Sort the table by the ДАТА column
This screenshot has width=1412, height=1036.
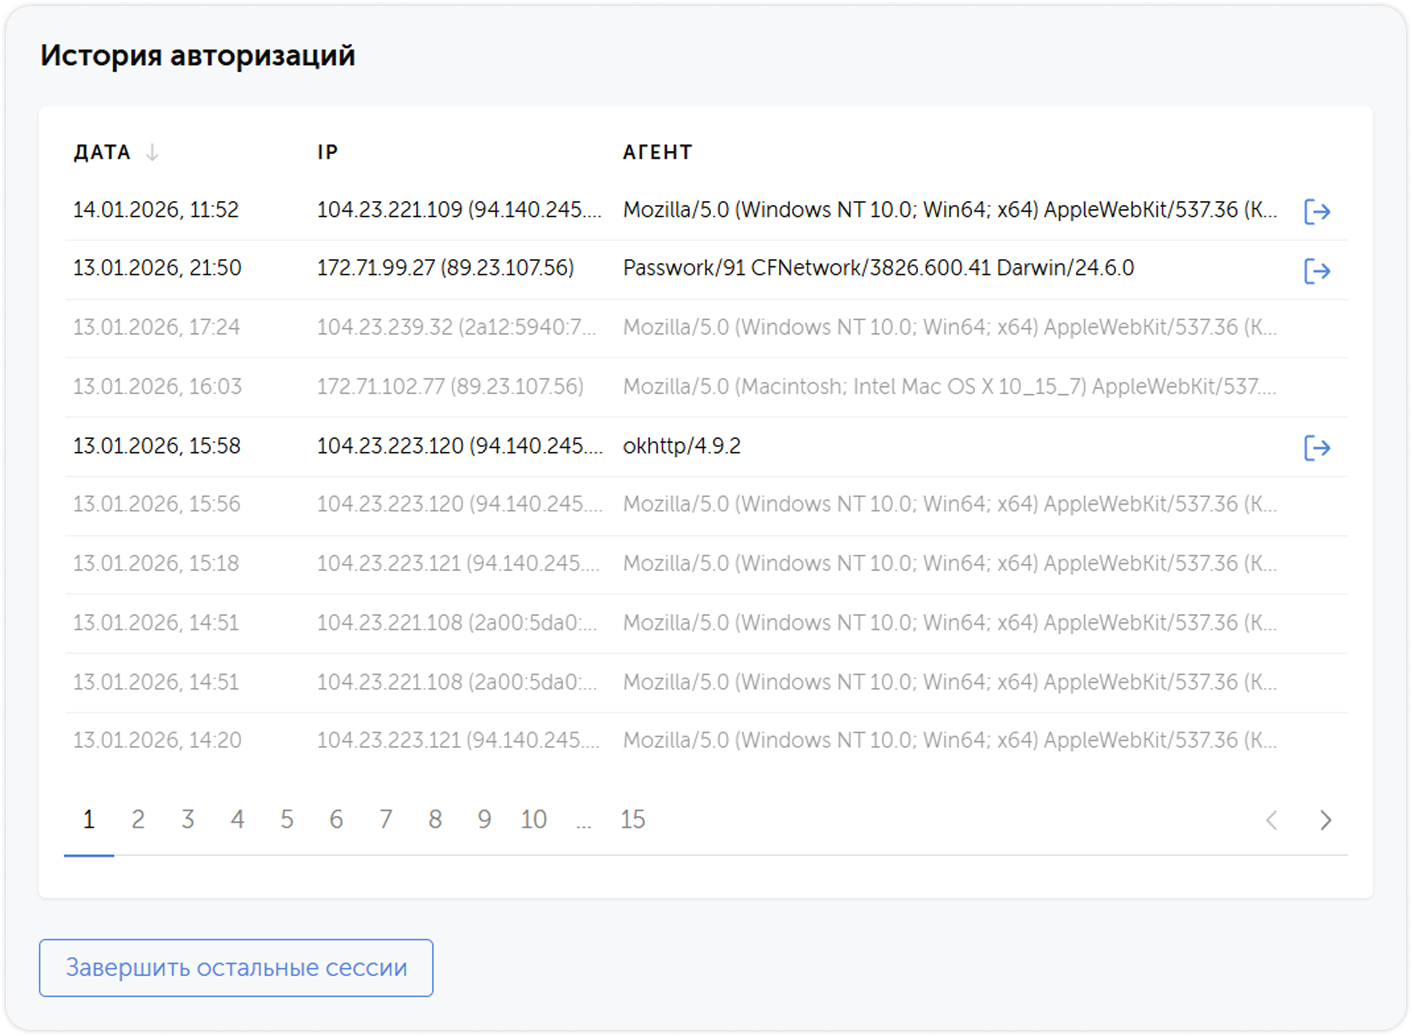pos(102,152)
